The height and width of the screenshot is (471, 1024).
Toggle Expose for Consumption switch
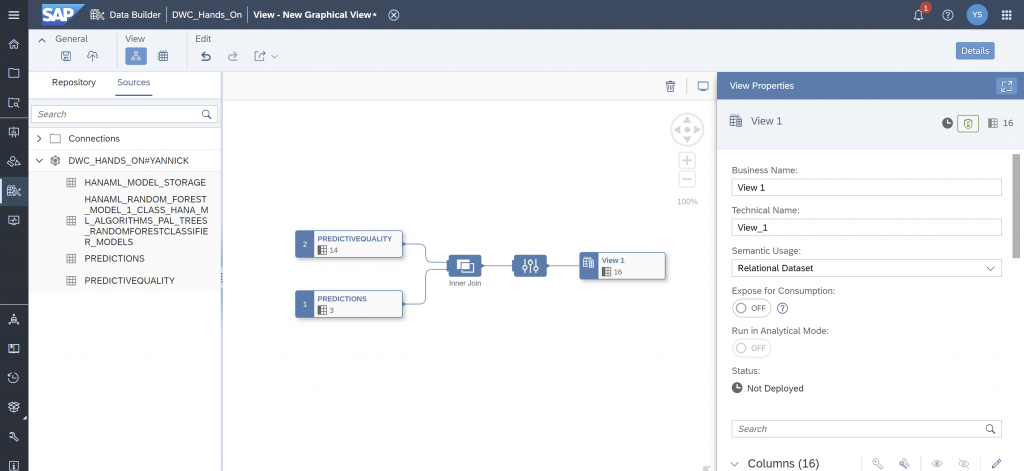coord(751,308)
